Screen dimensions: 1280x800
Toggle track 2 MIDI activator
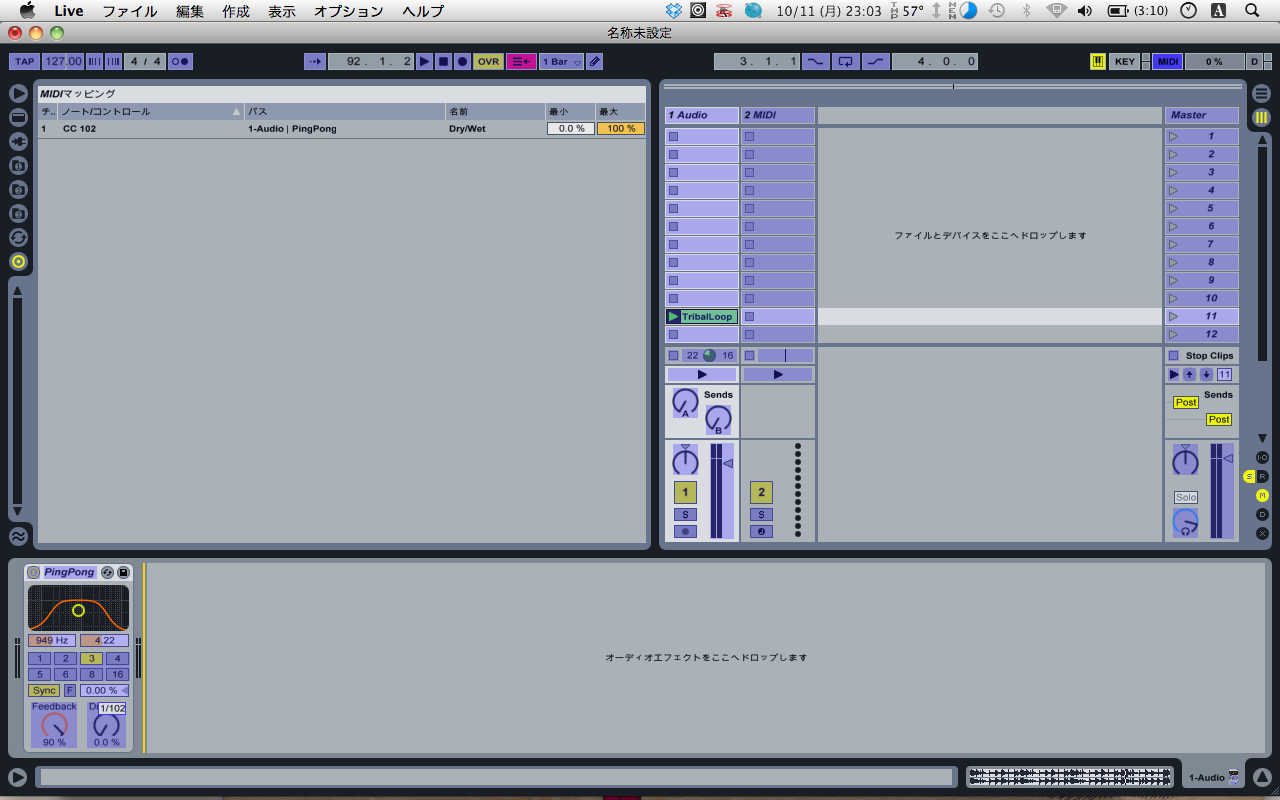click(x=761, y=492)
